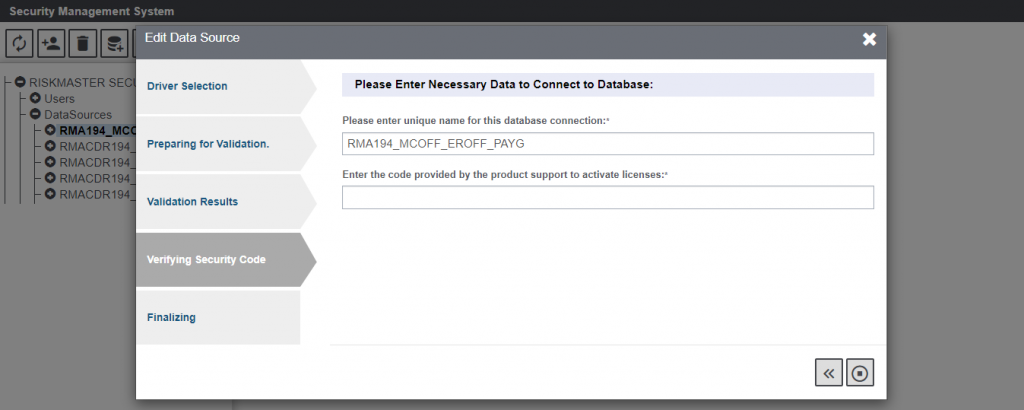The image size is (1024, 410).
Task: Expand the first RMACDR194 data source
Action: tap(50, 146)
